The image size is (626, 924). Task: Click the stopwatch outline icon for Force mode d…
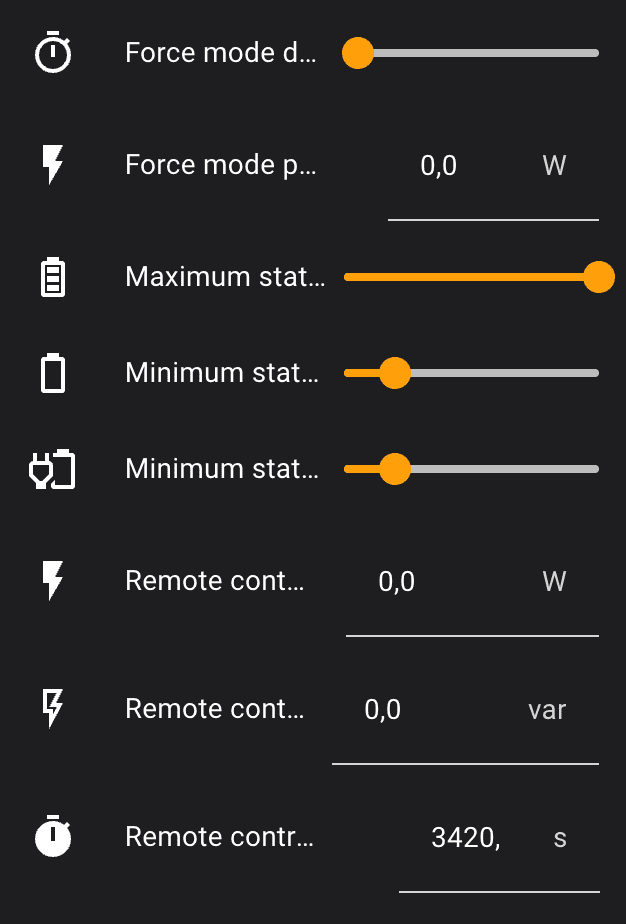pyautogui.click(x=53, y=54)
